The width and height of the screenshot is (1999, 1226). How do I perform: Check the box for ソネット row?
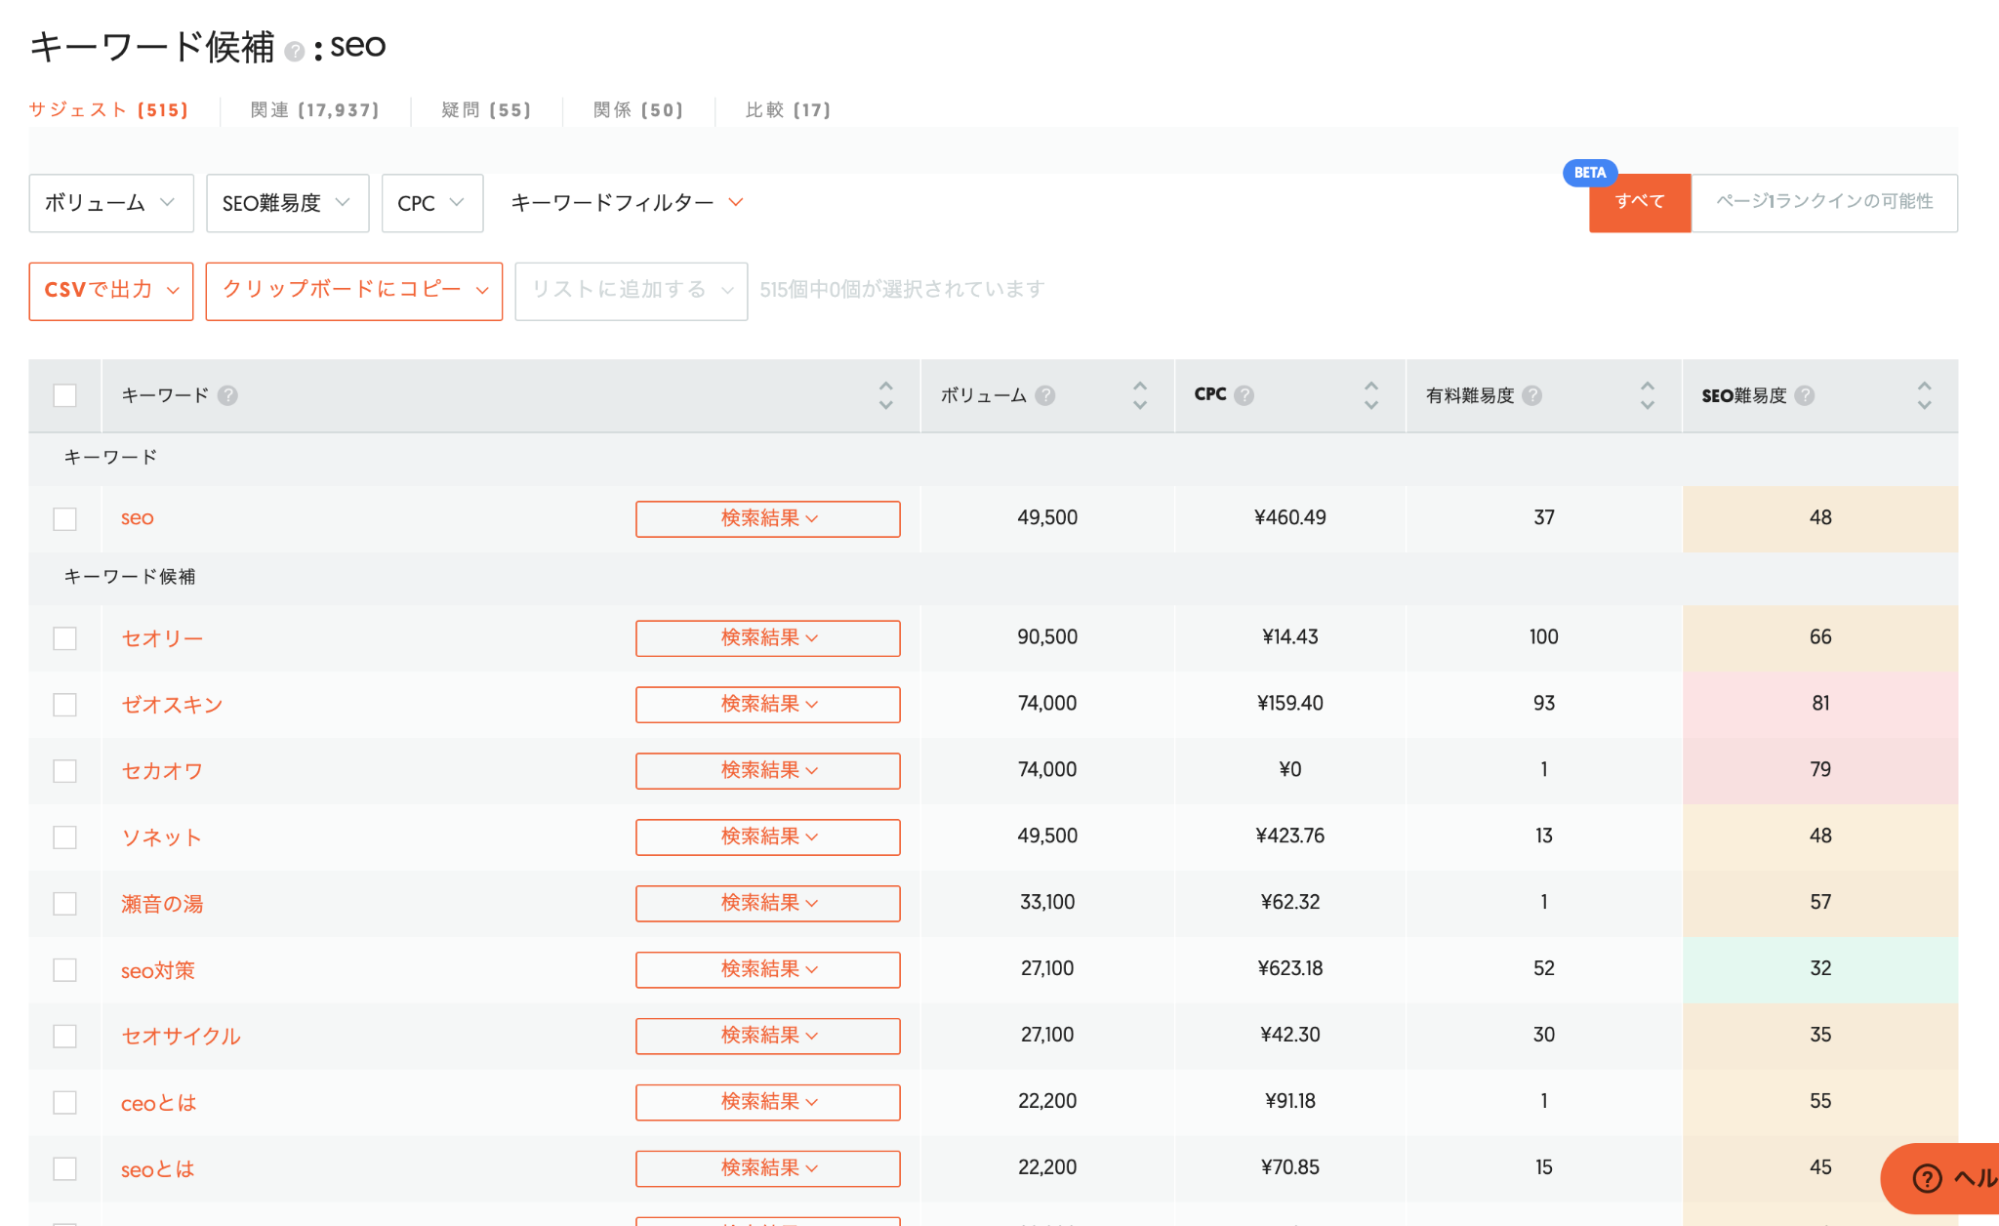click(65, 837)
